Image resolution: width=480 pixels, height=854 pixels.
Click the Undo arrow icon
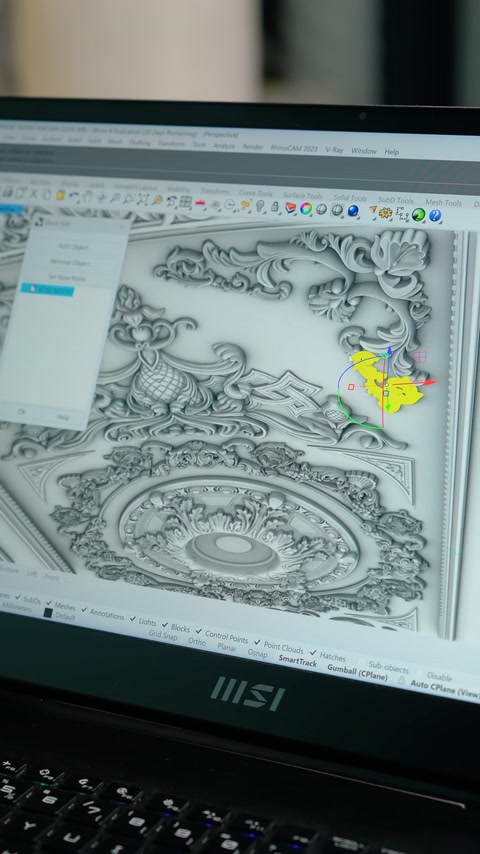[x=74, y=196]
